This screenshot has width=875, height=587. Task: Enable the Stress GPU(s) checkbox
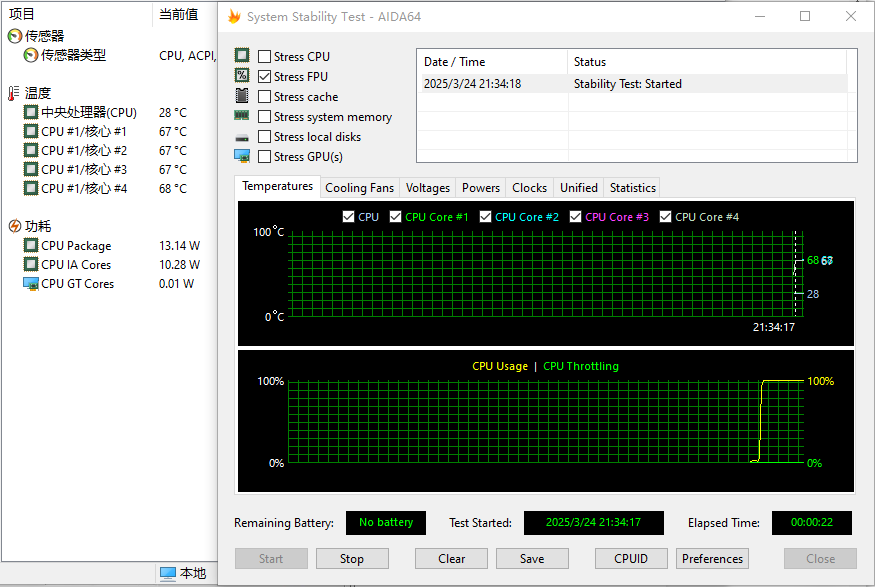[263, 156]
